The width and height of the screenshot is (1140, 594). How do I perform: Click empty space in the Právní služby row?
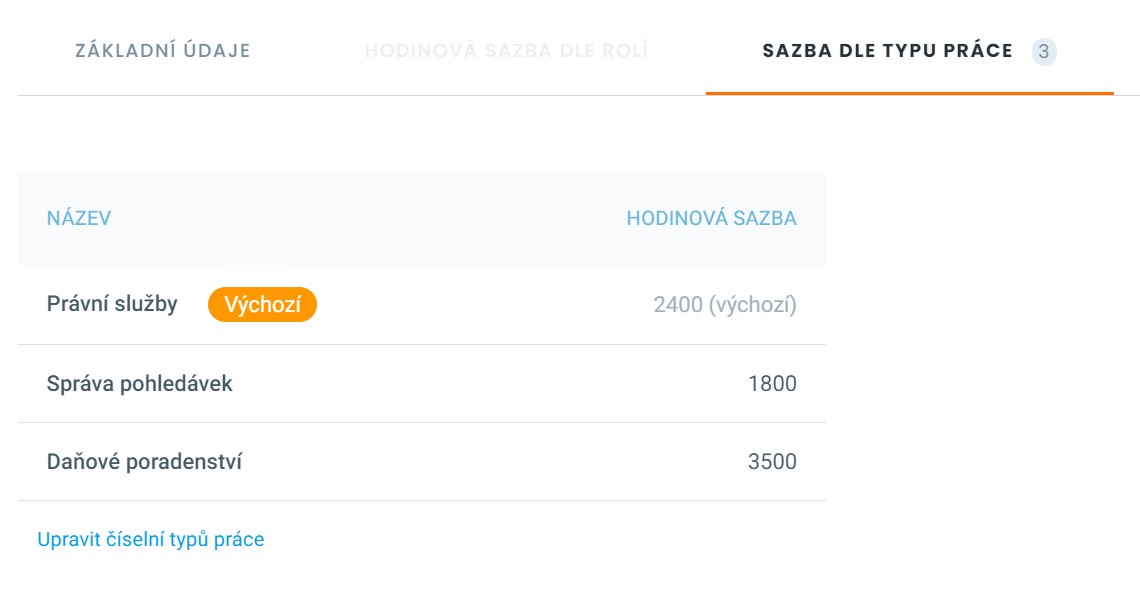coord(480,305)
